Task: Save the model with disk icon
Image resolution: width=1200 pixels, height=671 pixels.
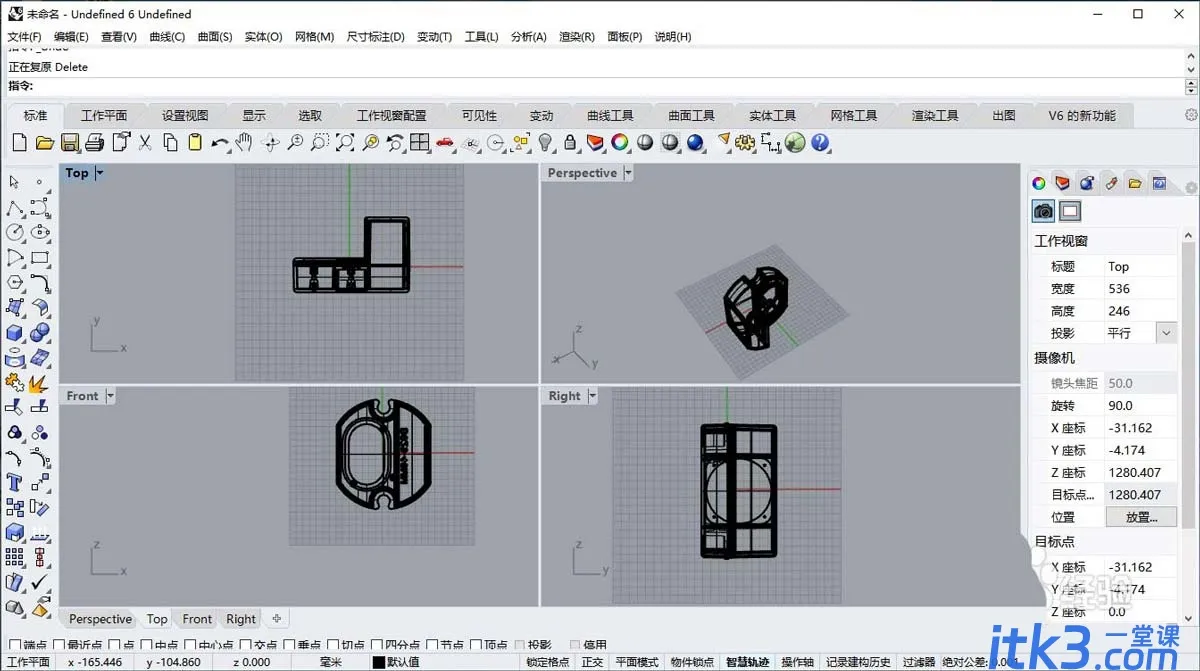Action: click(x=70, y=143)
